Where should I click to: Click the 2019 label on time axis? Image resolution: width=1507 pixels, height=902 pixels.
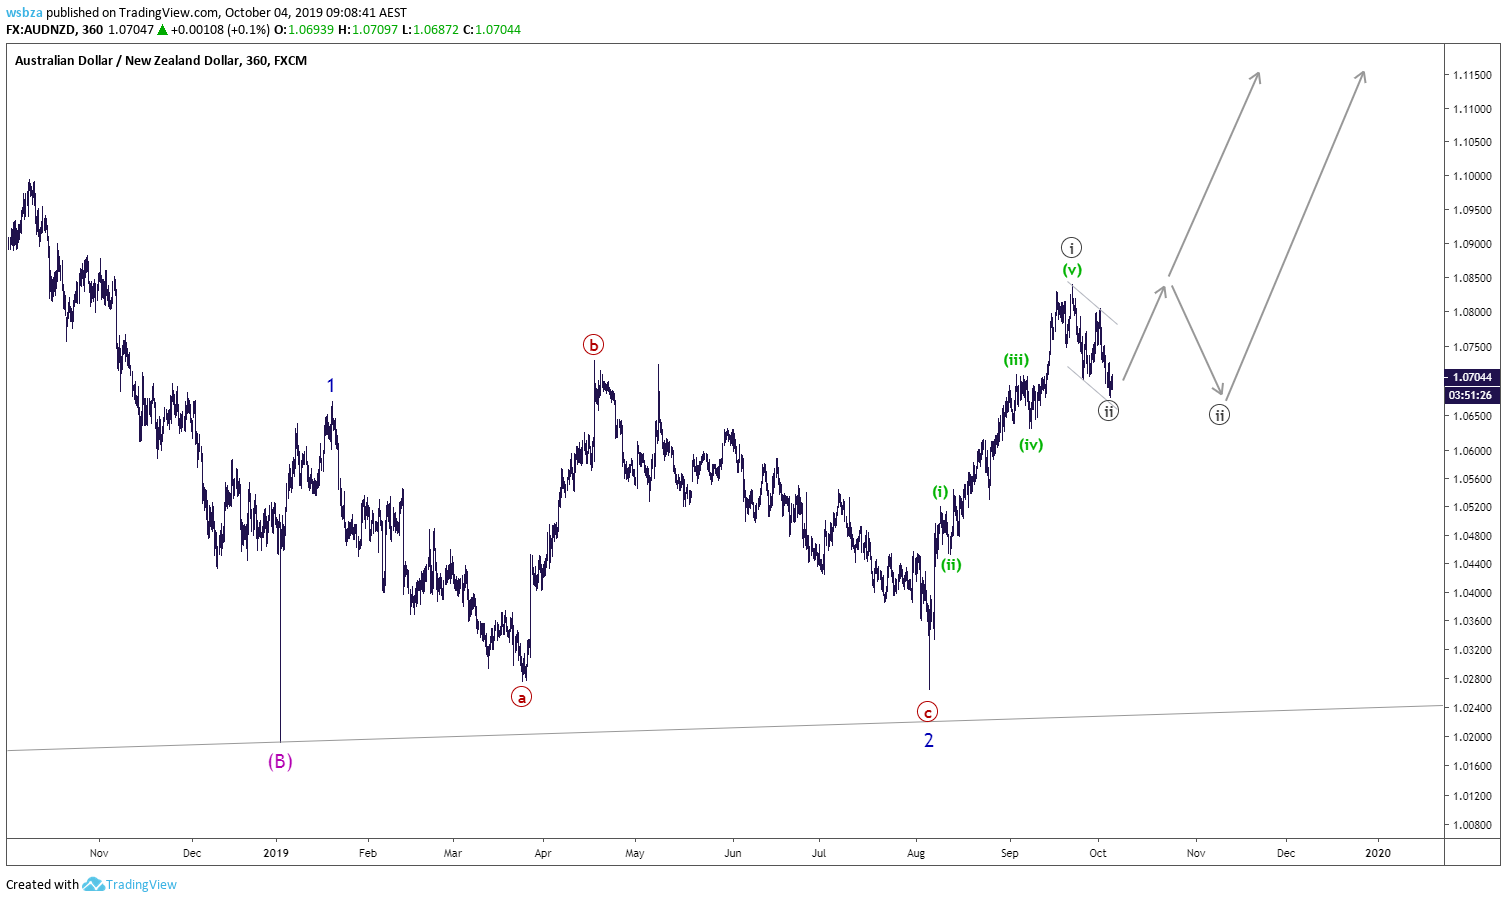276,853
